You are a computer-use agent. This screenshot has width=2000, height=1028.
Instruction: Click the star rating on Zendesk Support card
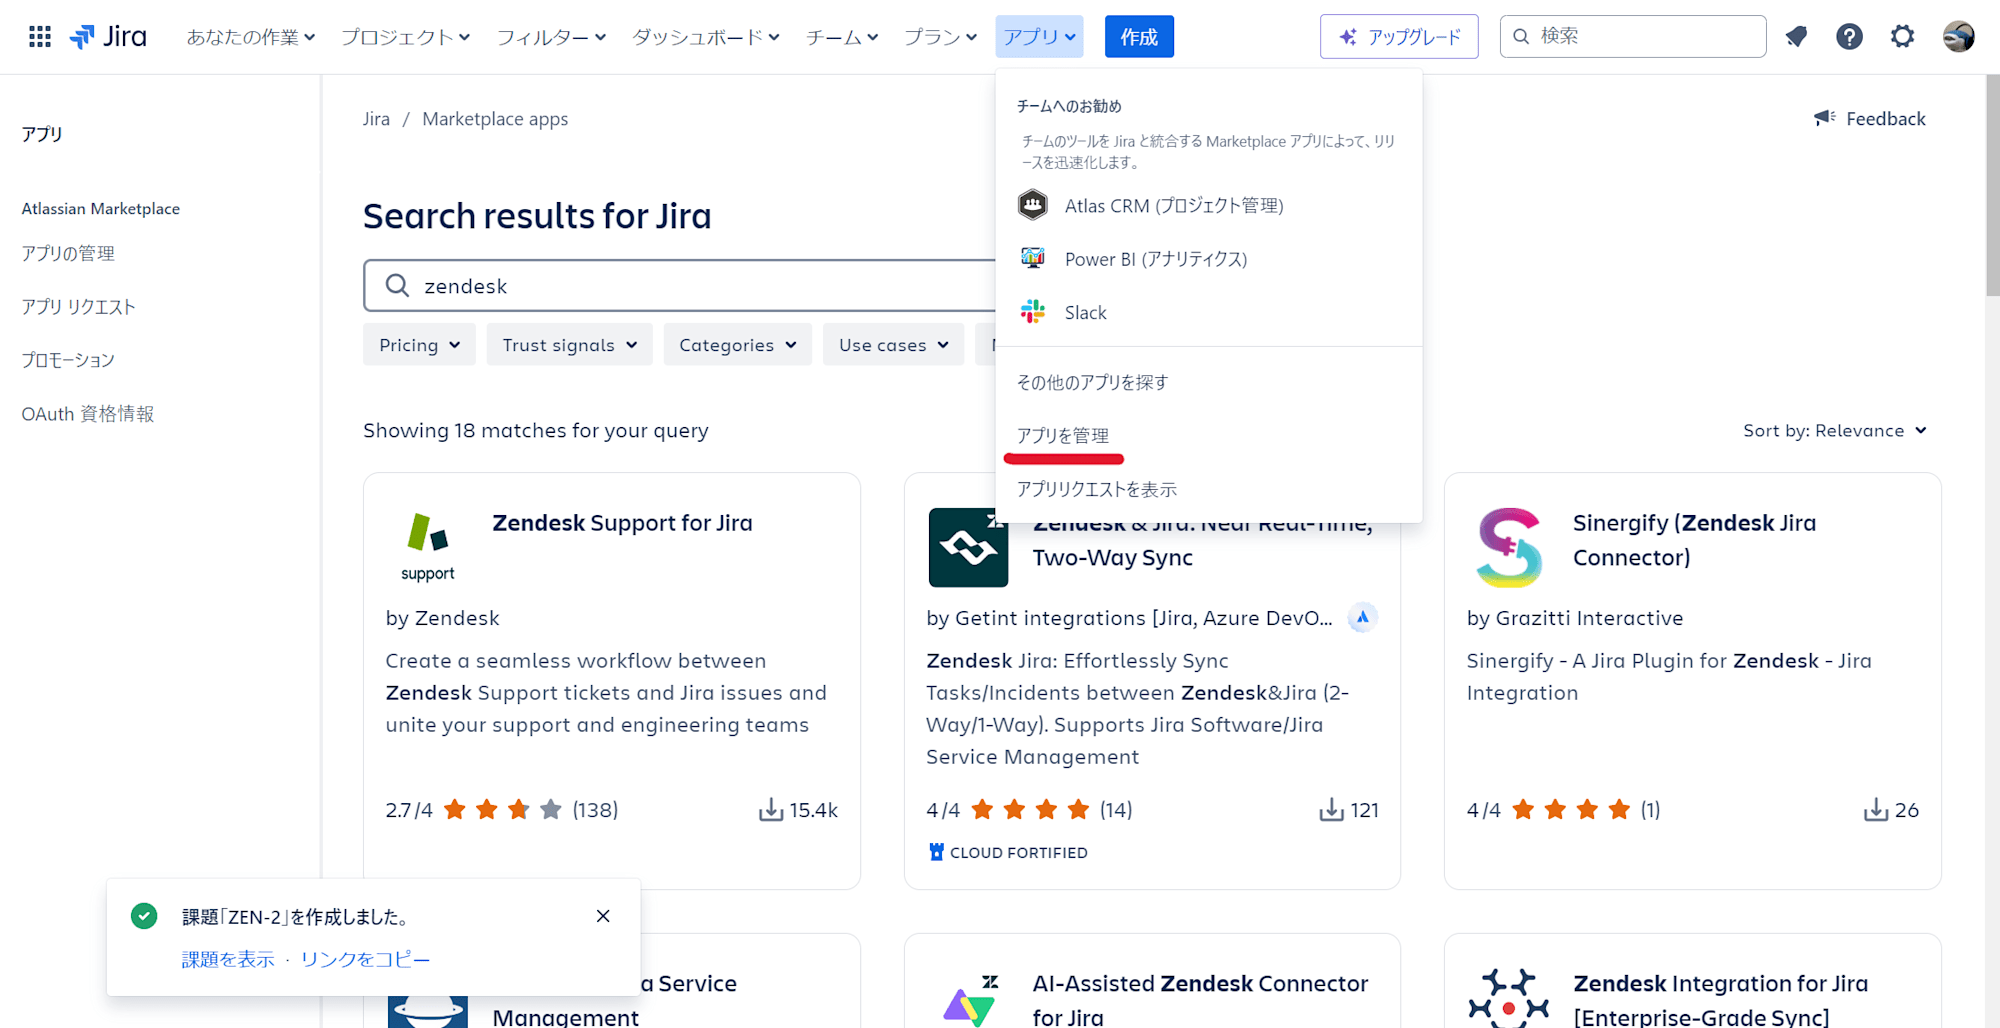[503, 810]
